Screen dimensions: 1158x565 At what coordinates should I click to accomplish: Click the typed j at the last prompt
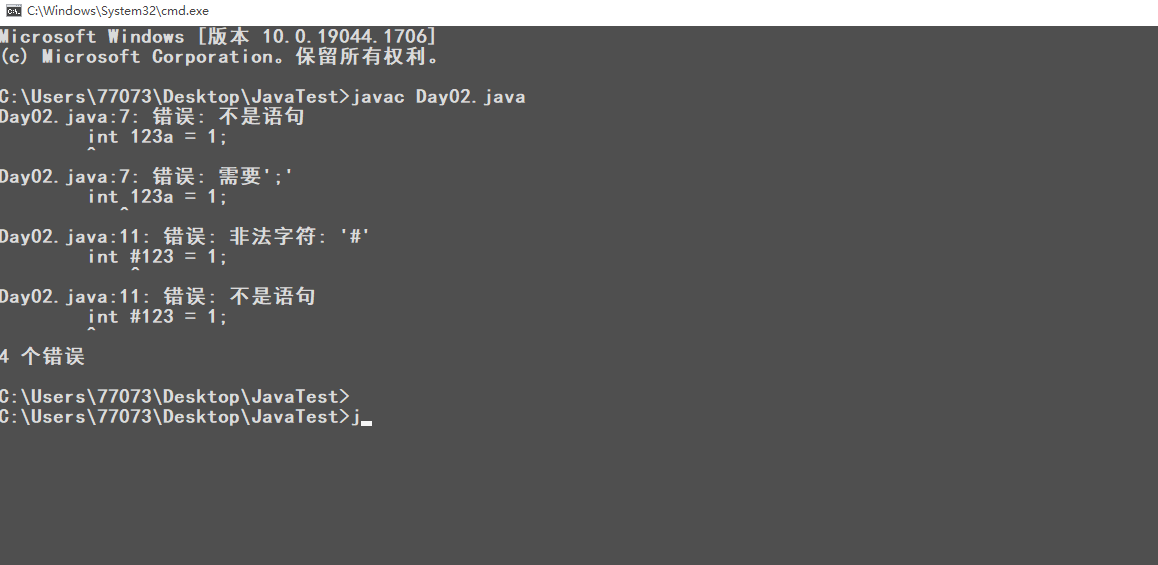click(x=355, y=417)
